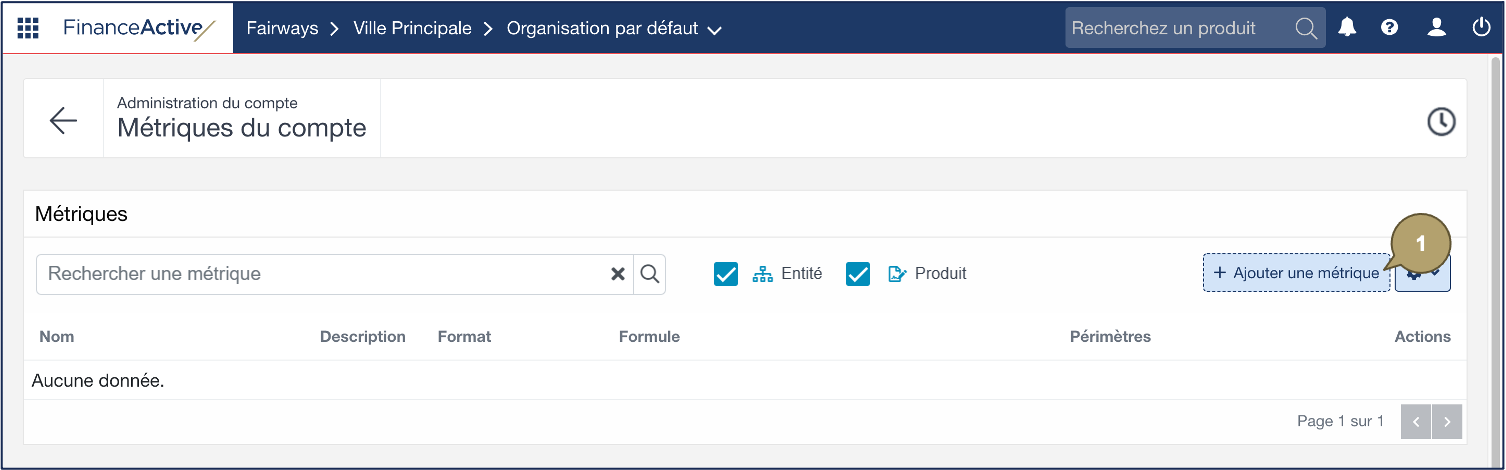Open the help question mark icon
This screenshot has height=470, width=1506.
point(1389,28)
